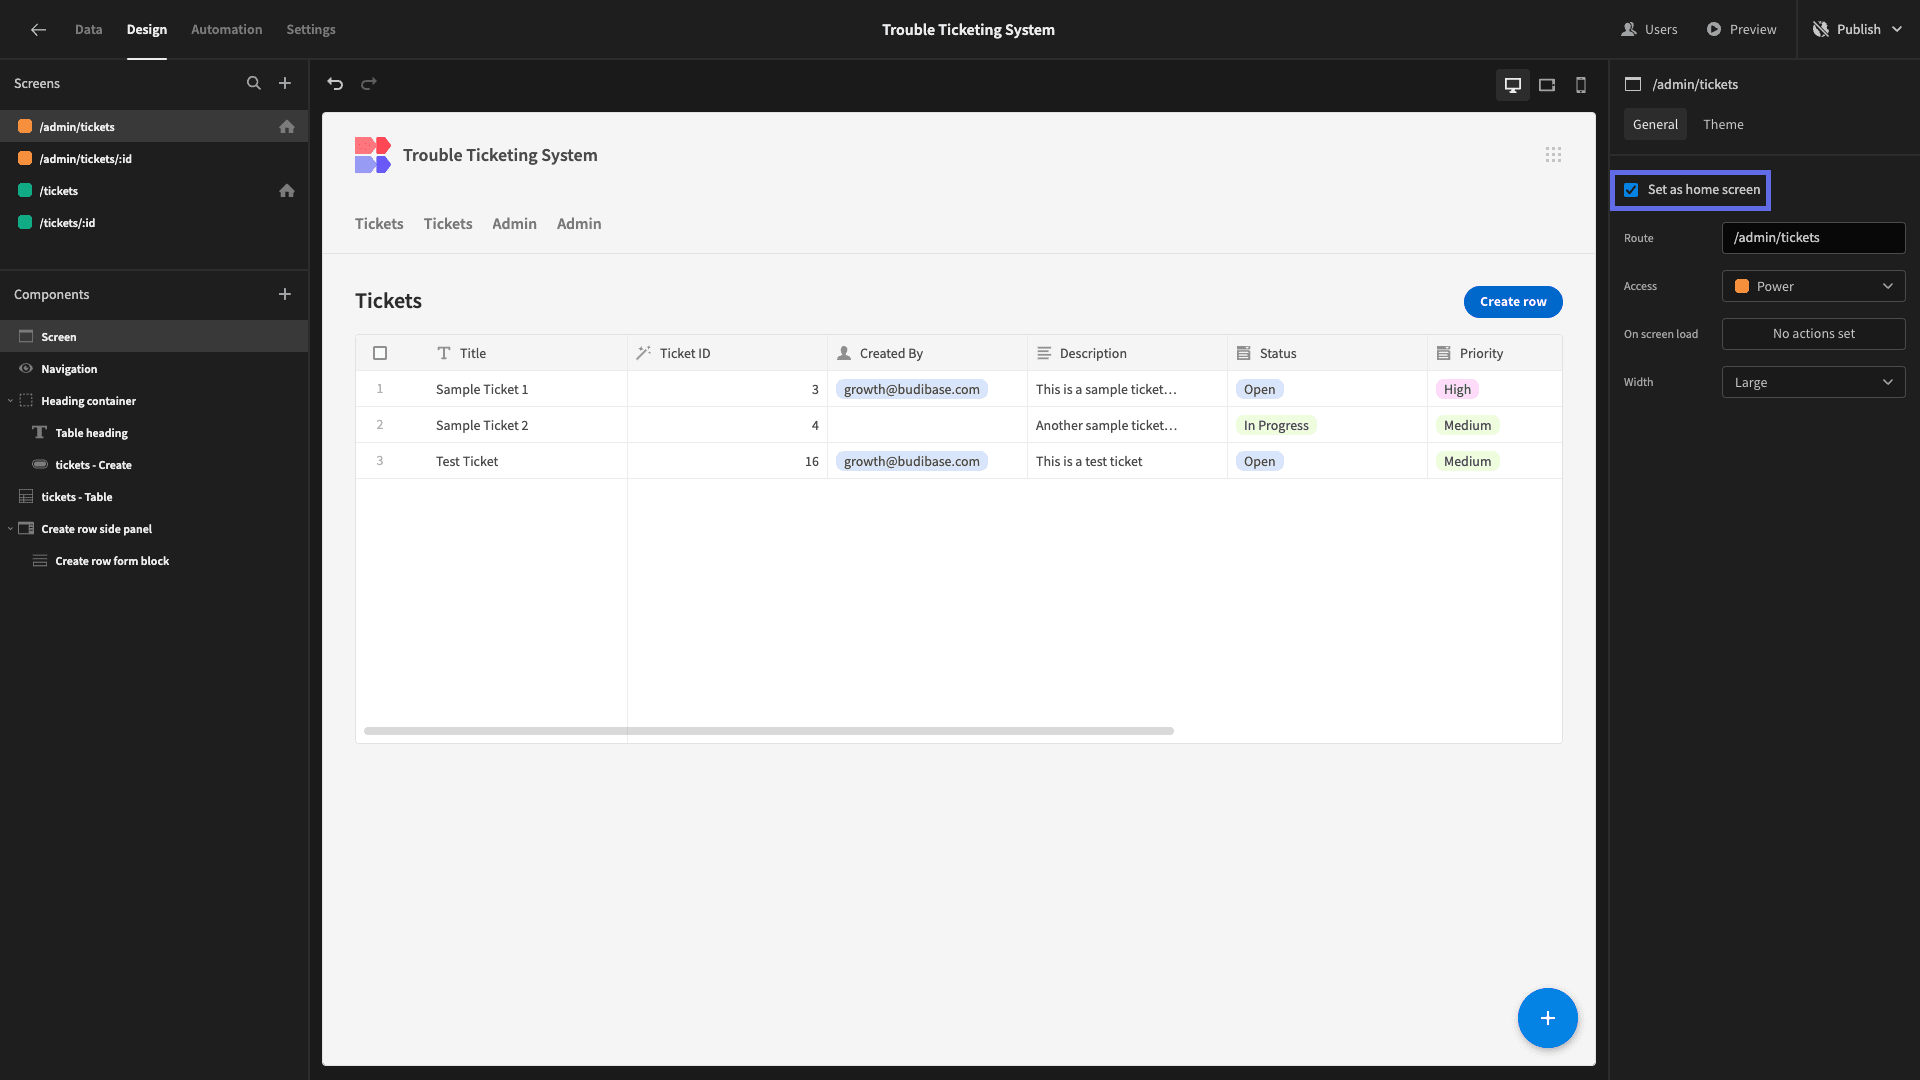The width and height of the screenshot is (1920, 1080).
Task: Click the undo arrow icon
Action: click(335, 84)
